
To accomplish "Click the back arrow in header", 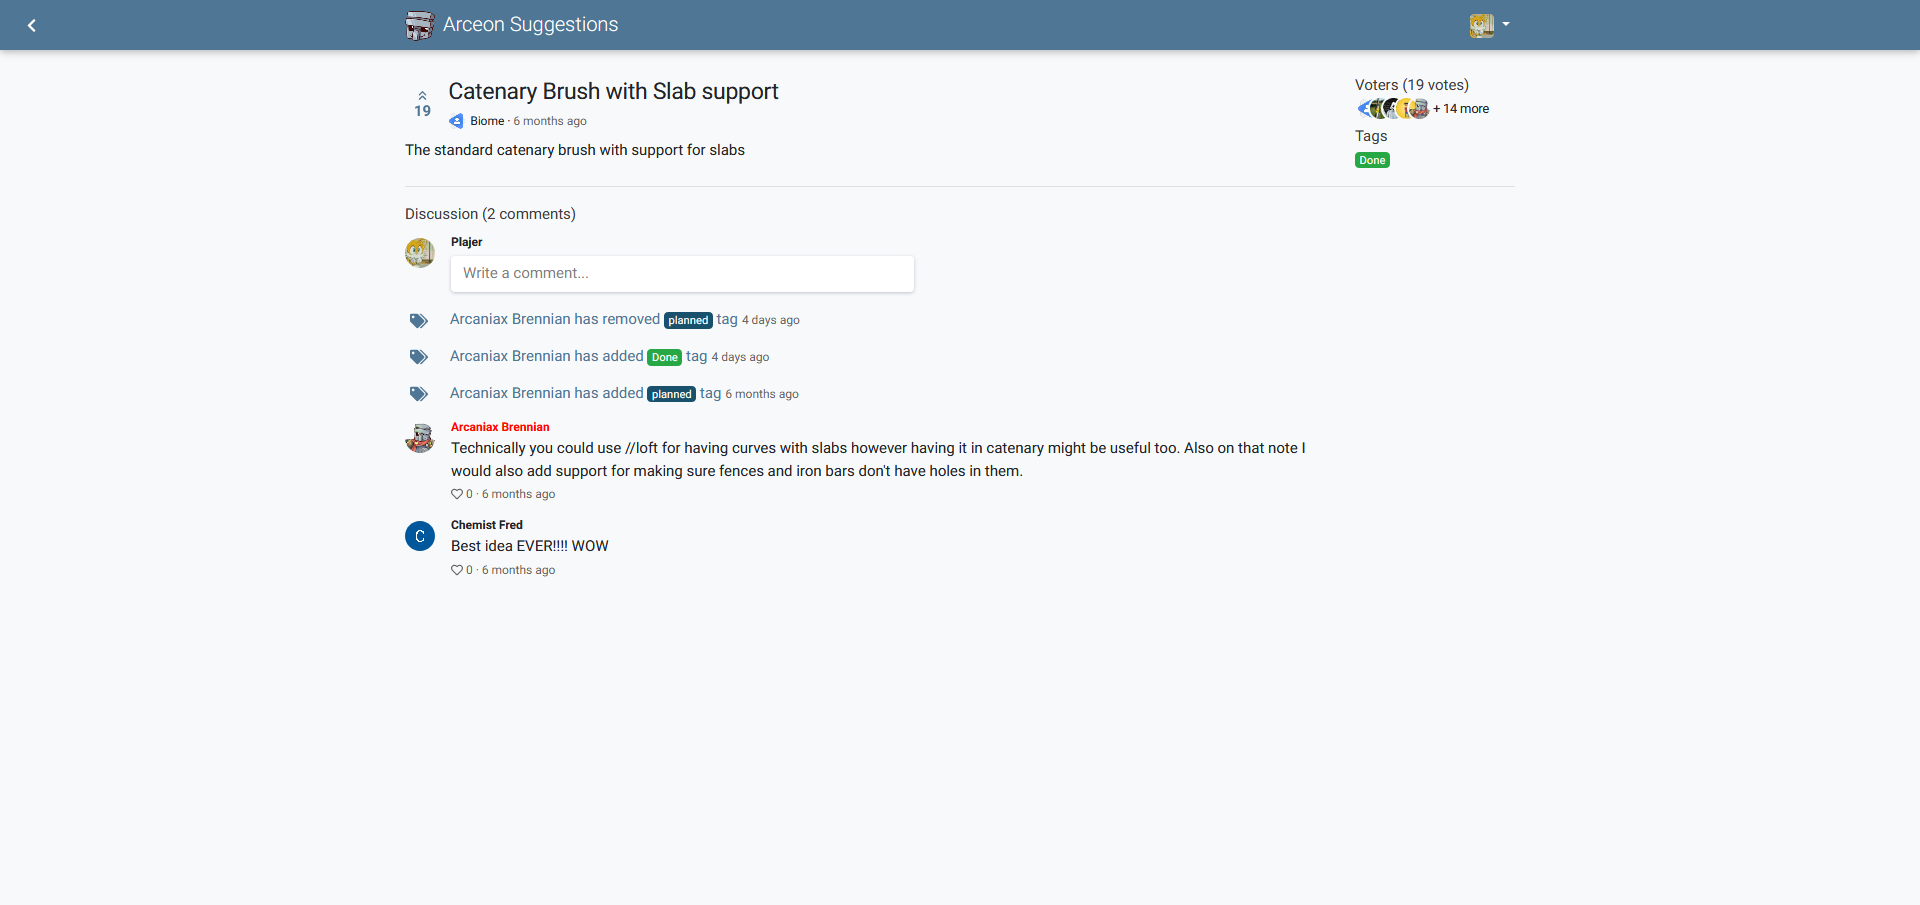I will pos(32,25).
